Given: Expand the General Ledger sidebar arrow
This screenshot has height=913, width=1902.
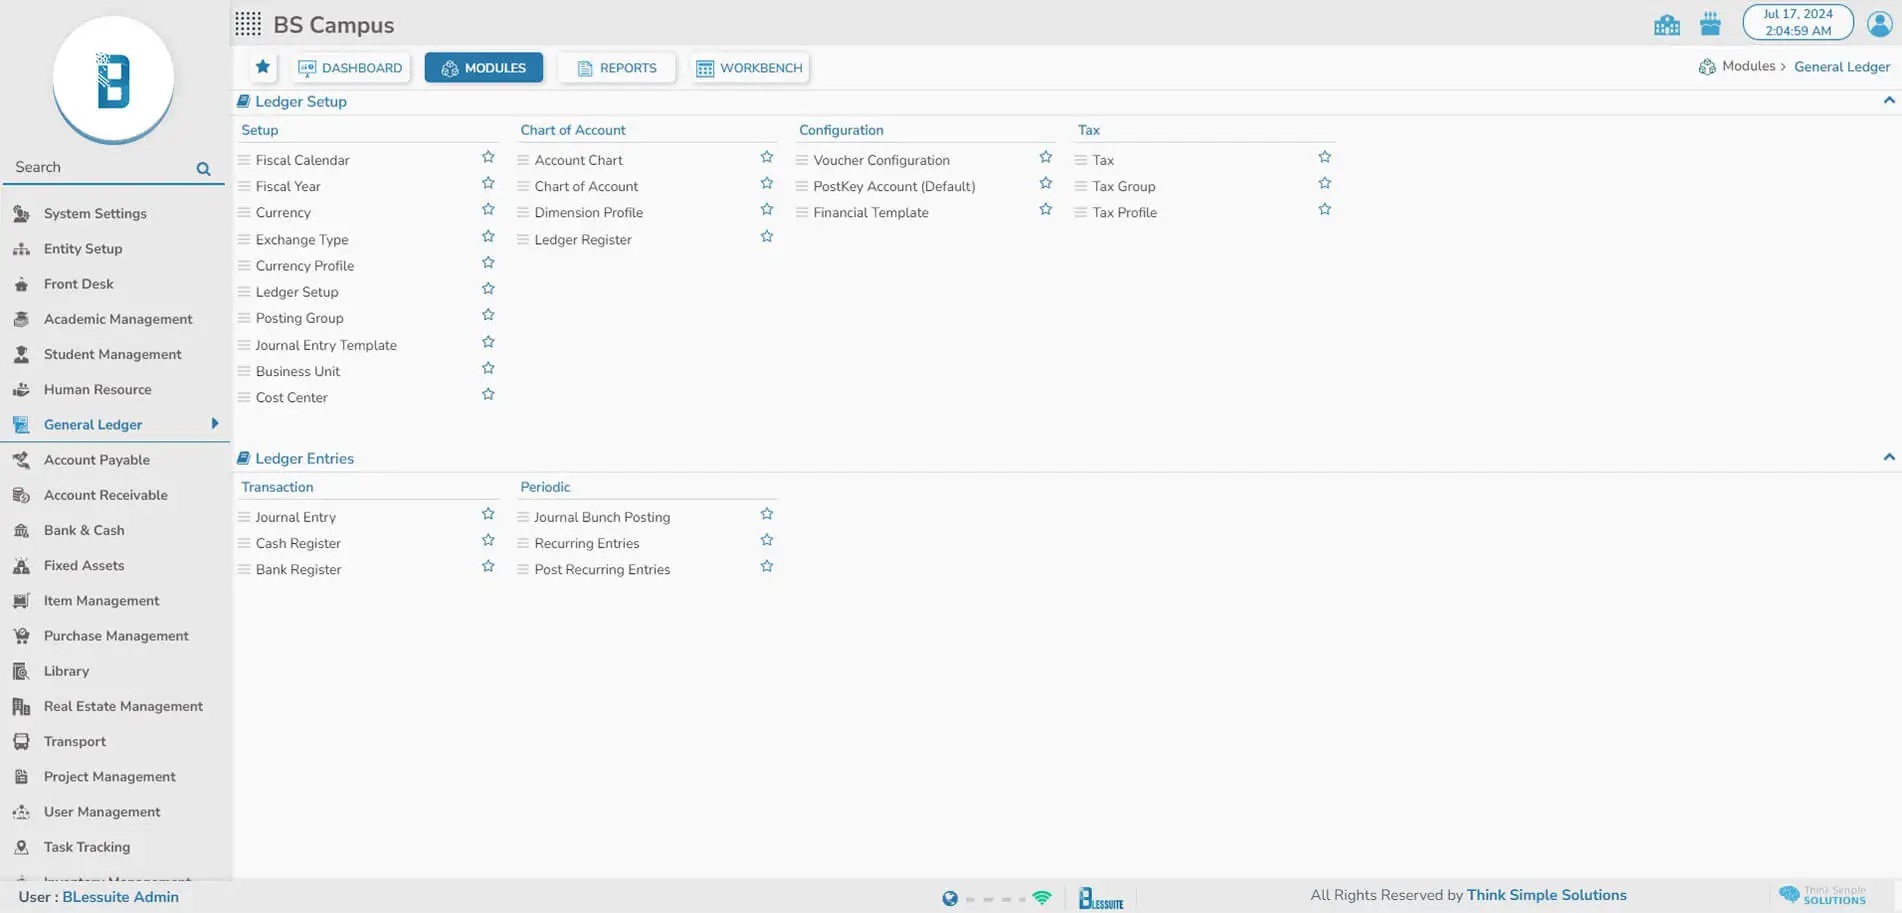Looking at the screenshot, I should point(214,424).
